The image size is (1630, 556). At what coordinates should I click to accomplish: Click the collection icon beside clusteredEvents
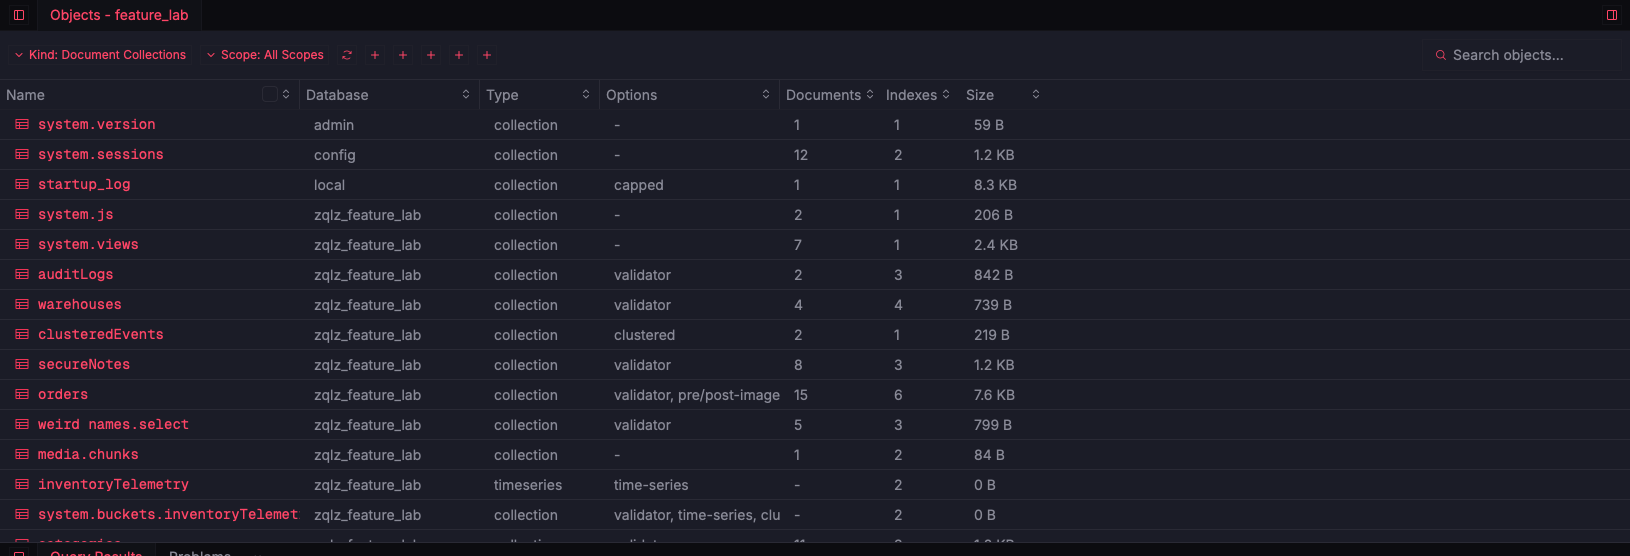click(x=22, y=335)
